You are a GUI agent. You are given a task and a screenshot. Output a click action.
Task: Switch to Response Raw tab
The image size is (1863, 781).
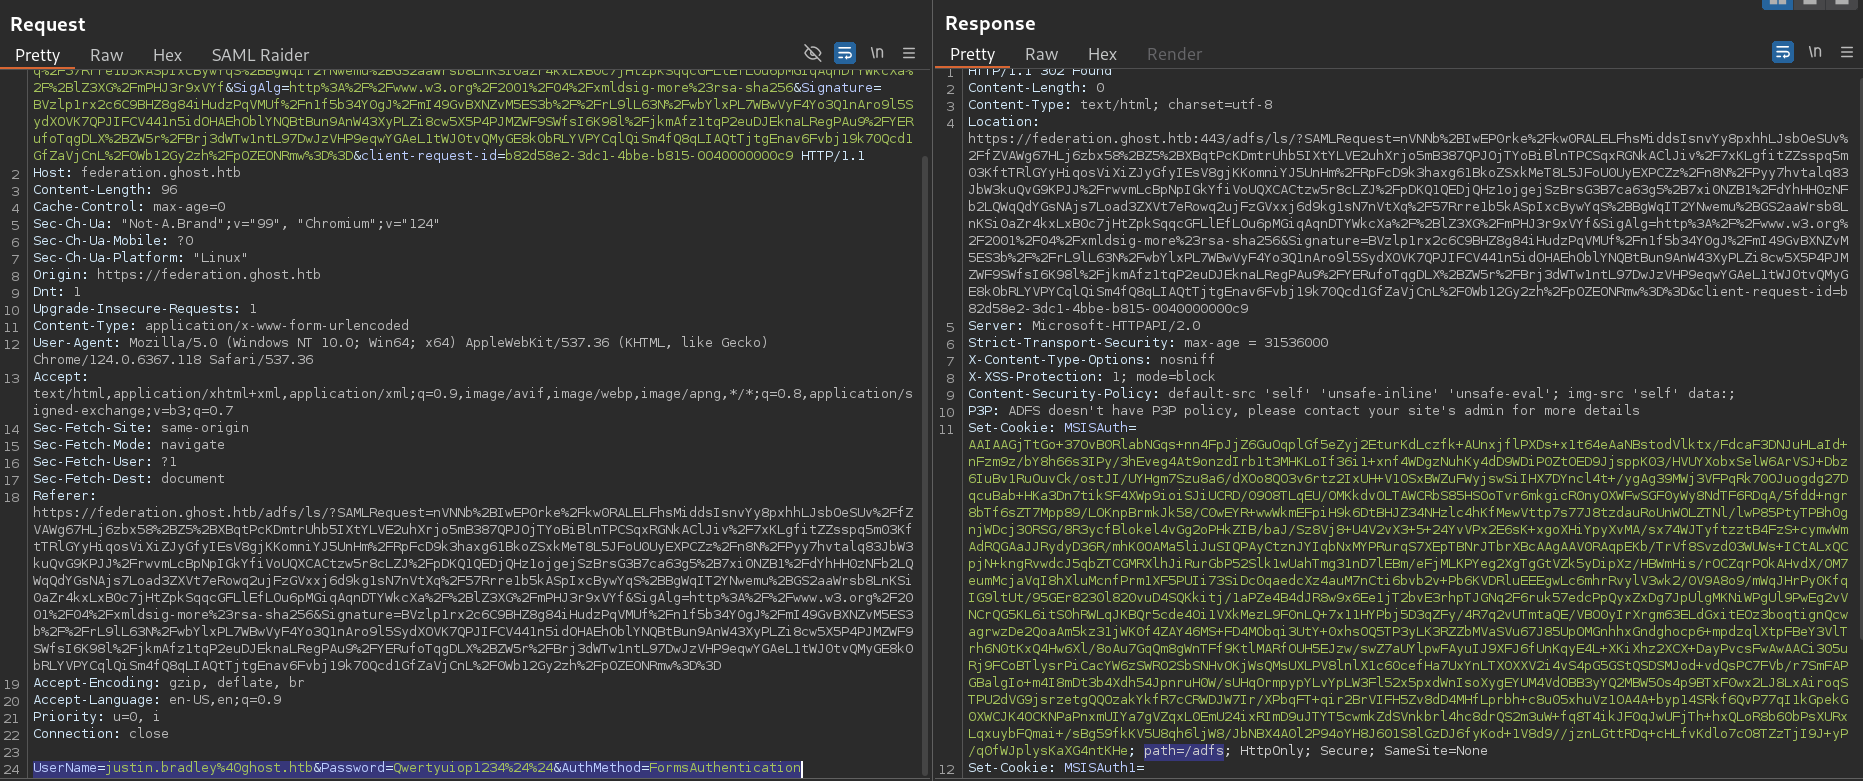tap(1041, 54)
